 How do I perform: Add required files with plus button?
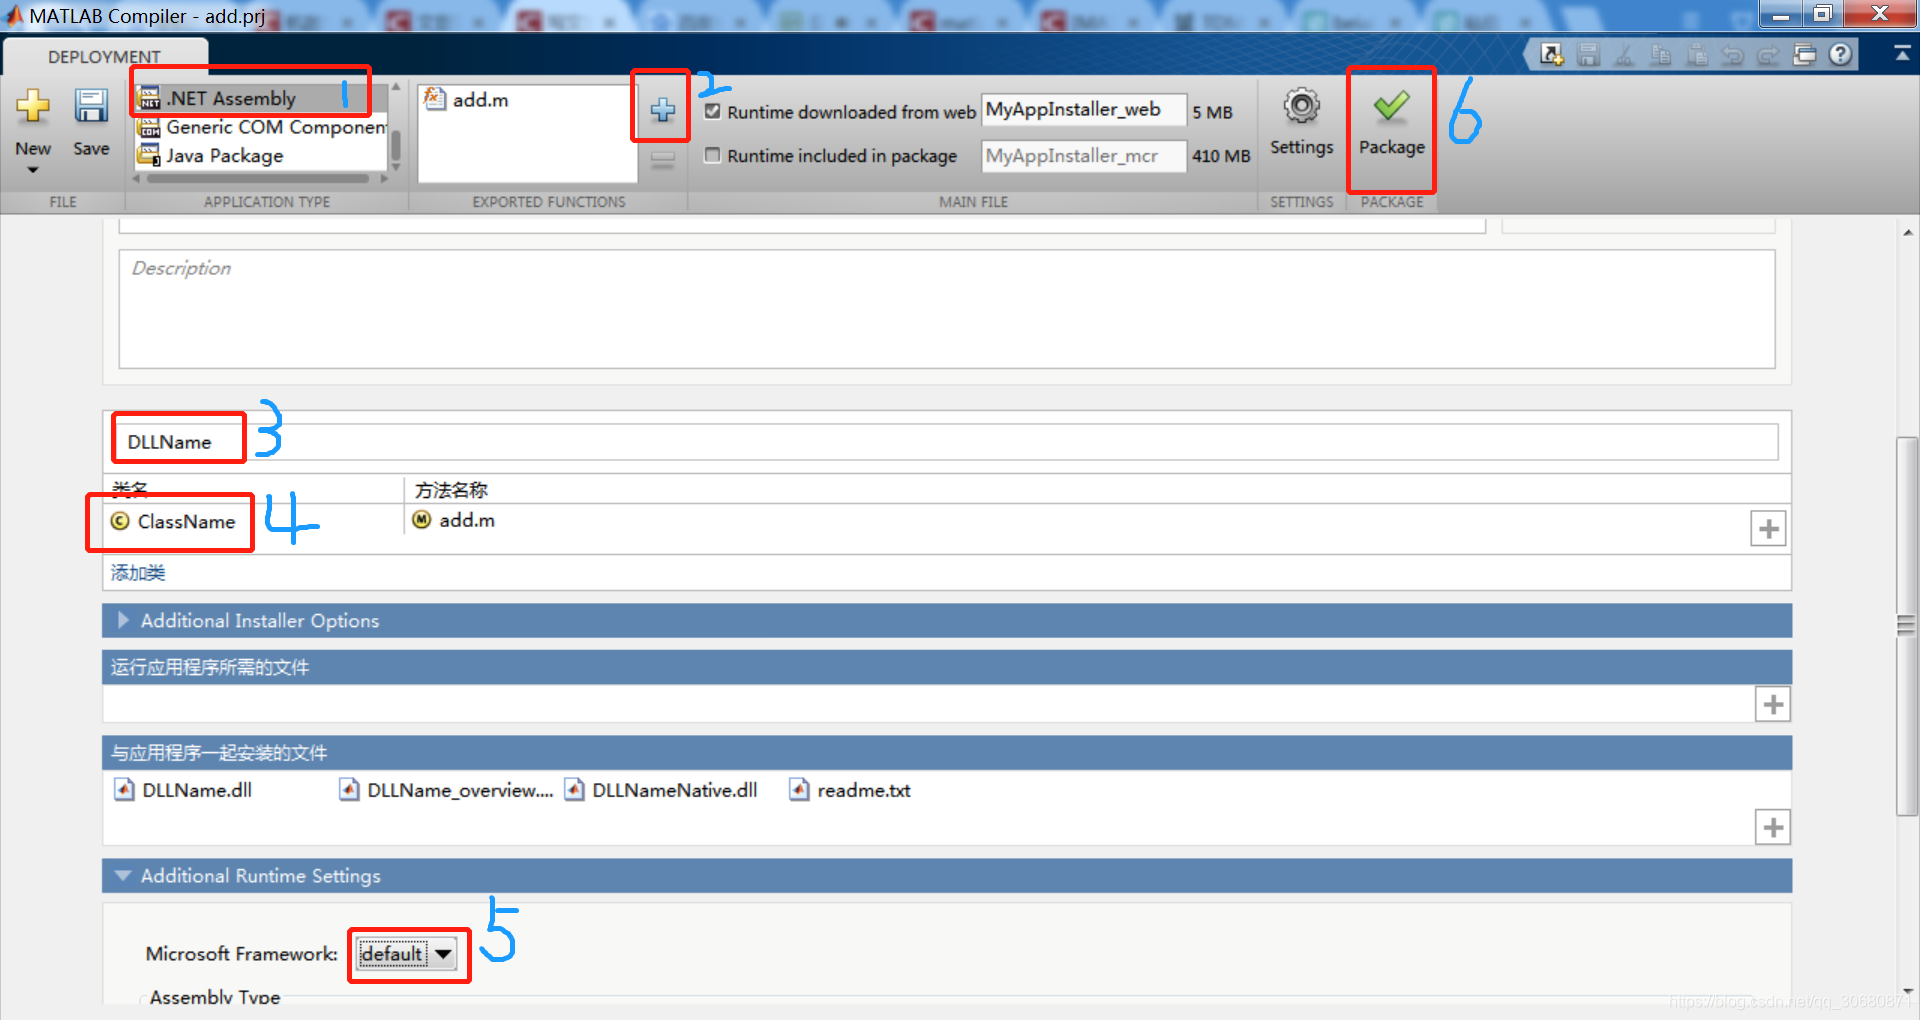pyautogui.click(x=1773, y=704)
